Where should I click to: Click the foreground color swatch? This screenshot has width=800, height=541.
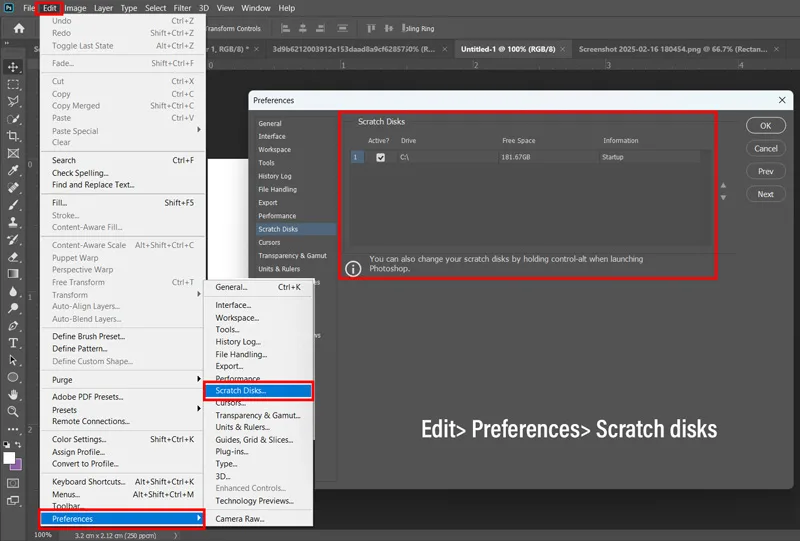(x=9, y=458)
